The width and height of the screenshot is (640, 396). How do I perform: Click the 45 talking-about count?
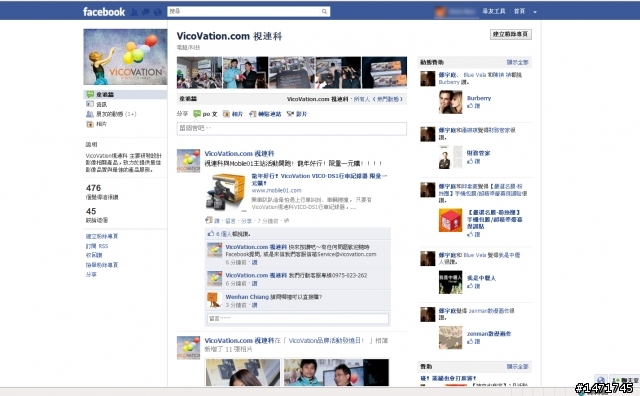coord(91,211)
